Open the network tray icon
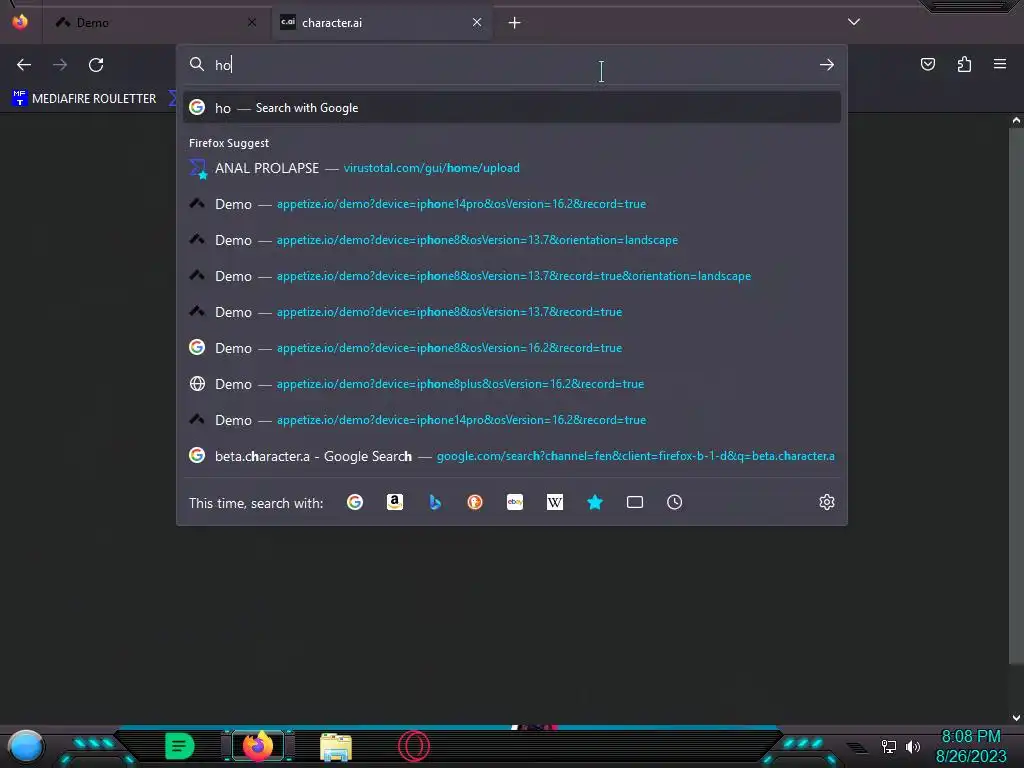This screenshot has width=1024, height=768. pos(889,746)
